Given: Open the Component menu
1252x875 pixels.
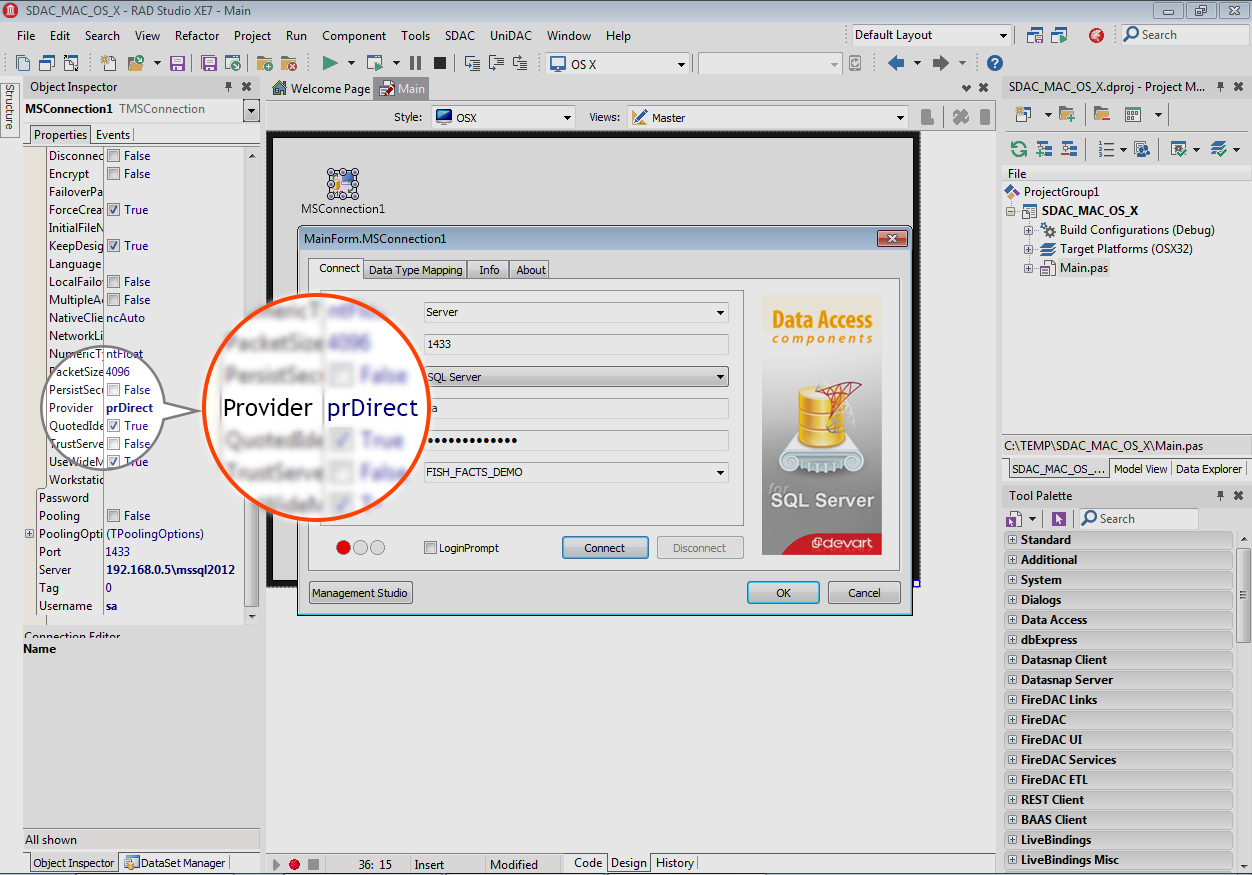Looking at the screenshot, I should 354,35.
